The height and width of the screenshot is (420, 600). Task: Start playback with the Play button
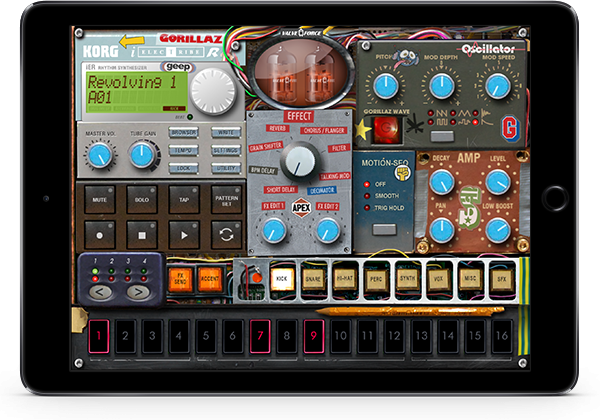tap(184, 235)
